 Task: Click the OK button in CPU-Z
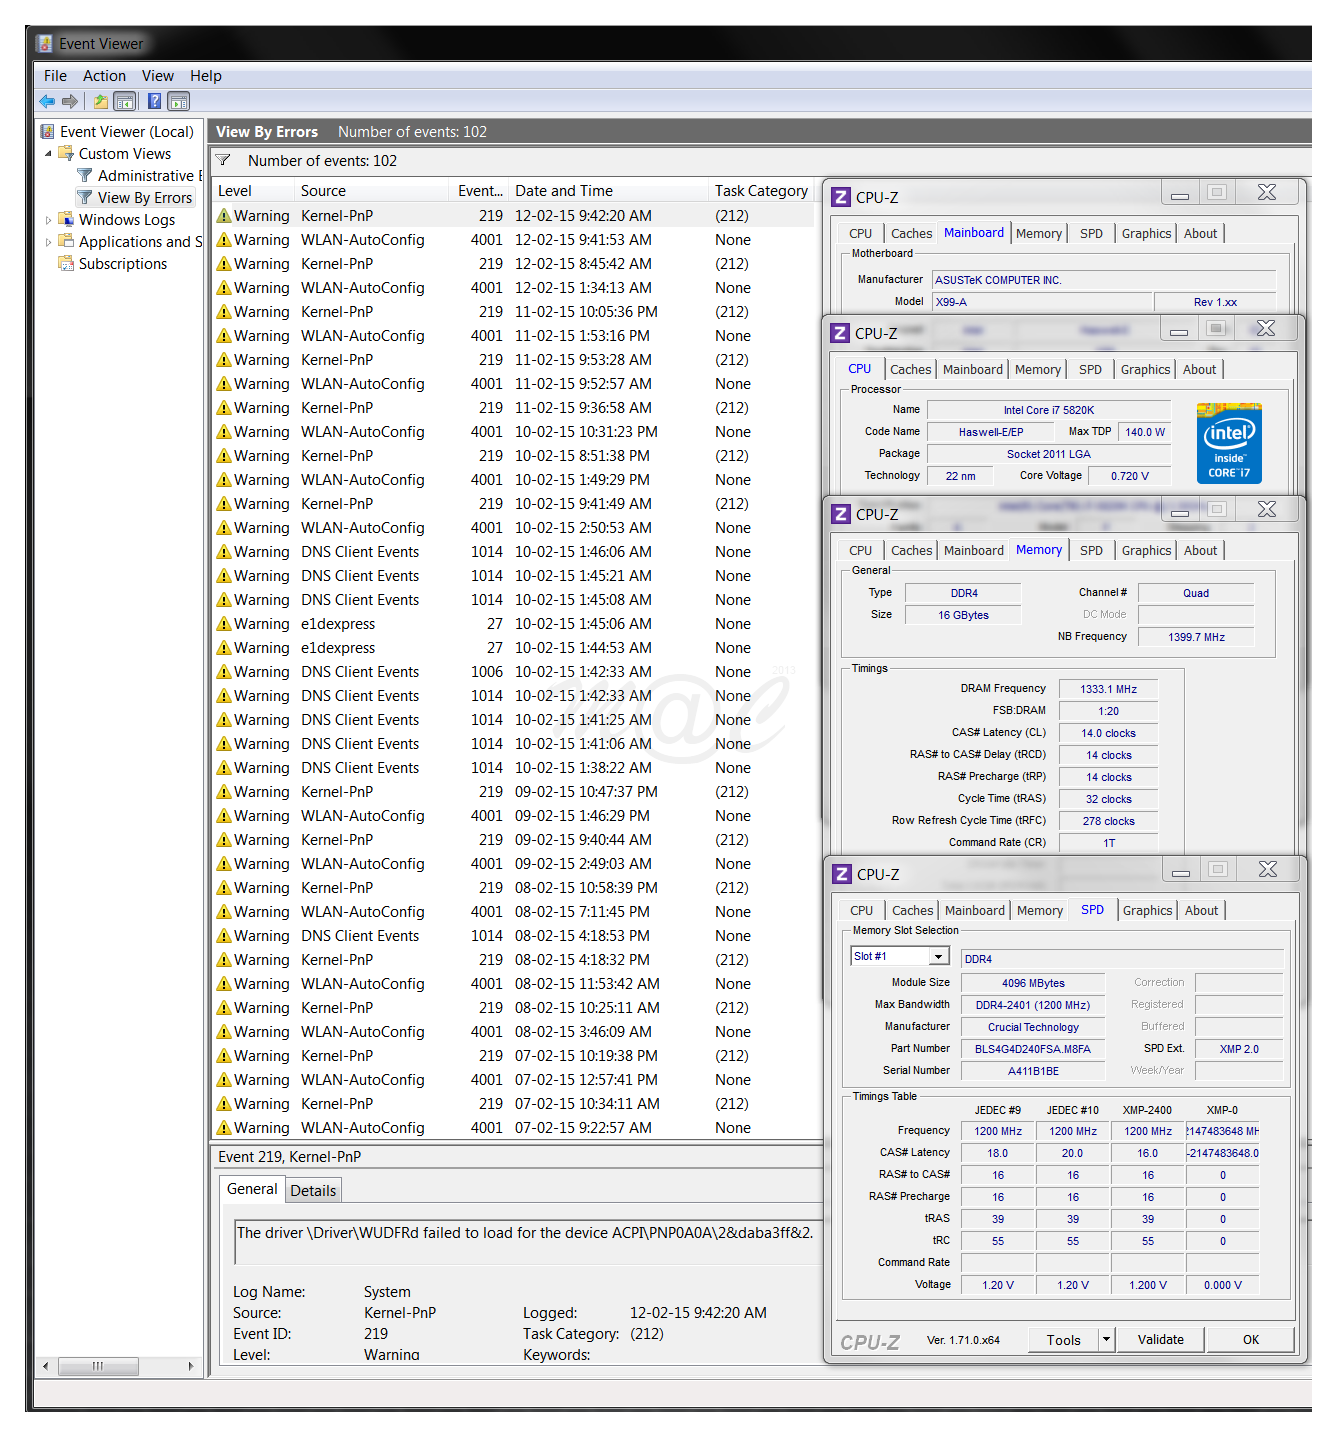[1251, 1339]
